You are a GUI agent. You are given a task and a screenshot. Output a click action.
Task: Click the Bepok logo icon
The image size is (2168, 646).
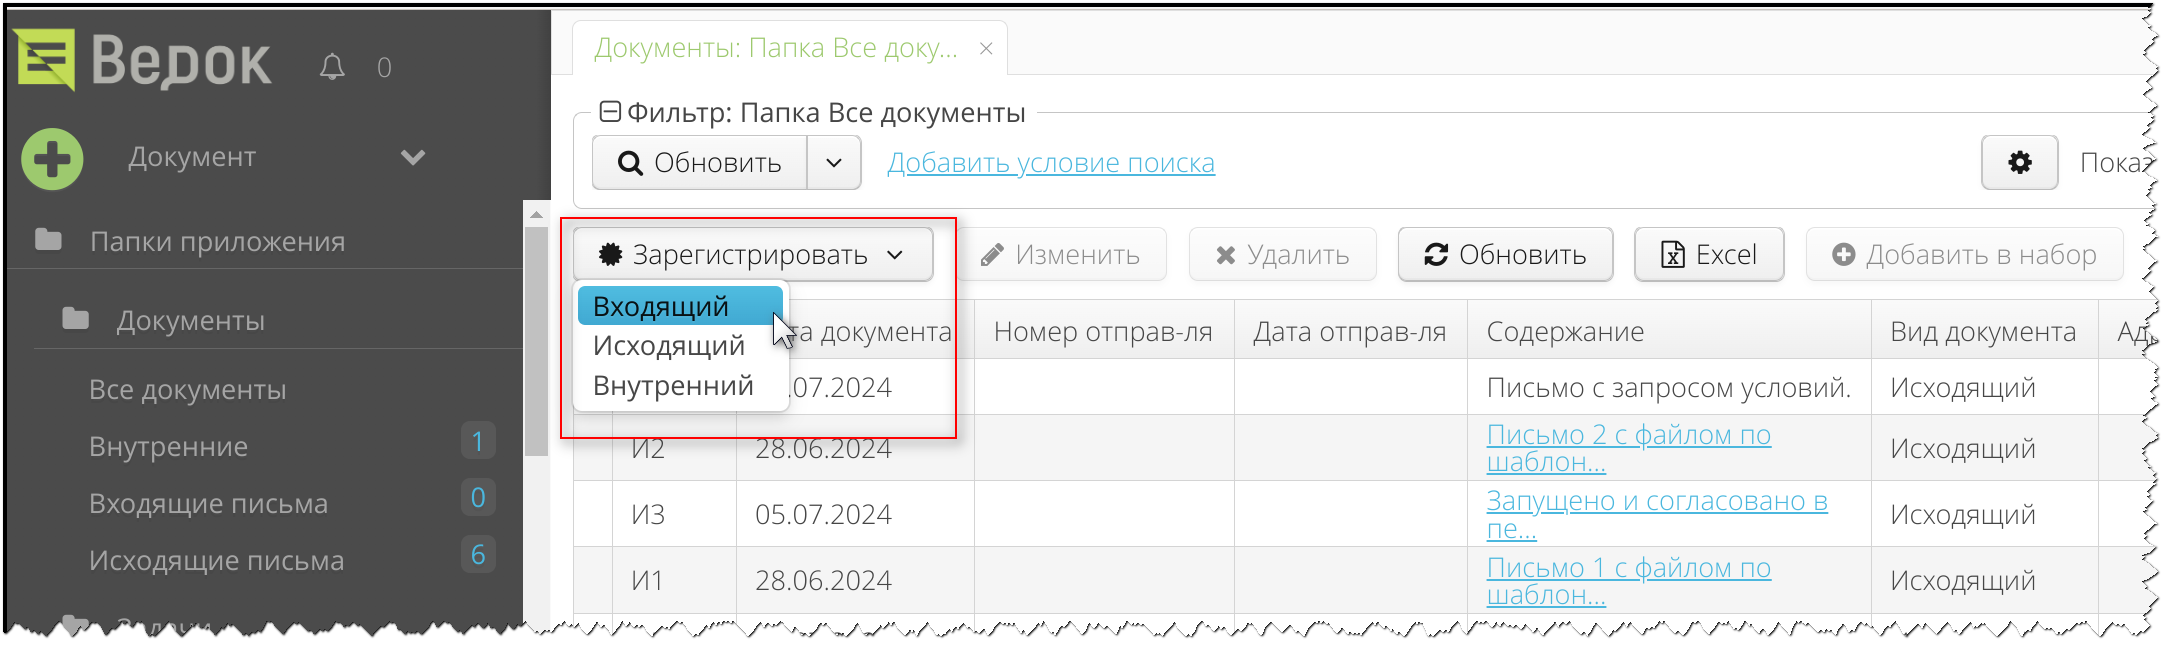pos(46,60)
